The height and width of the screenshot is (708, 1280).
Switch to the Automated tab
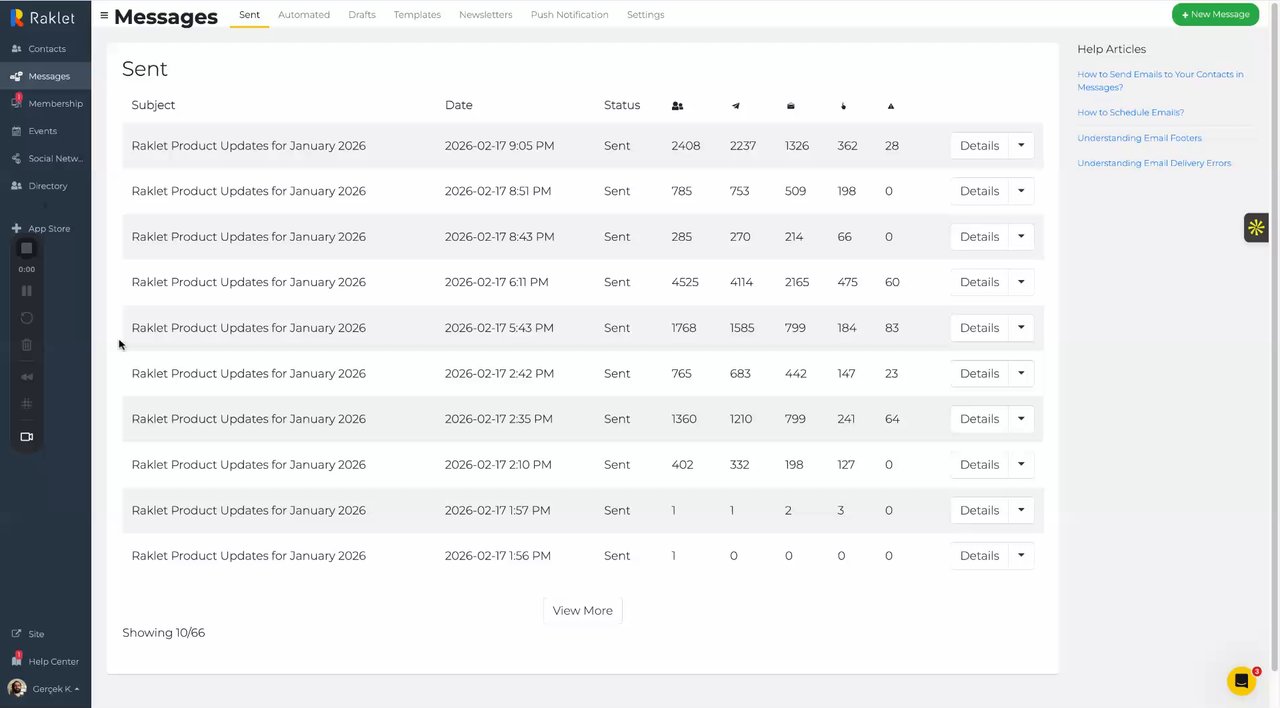click(304, 15)
